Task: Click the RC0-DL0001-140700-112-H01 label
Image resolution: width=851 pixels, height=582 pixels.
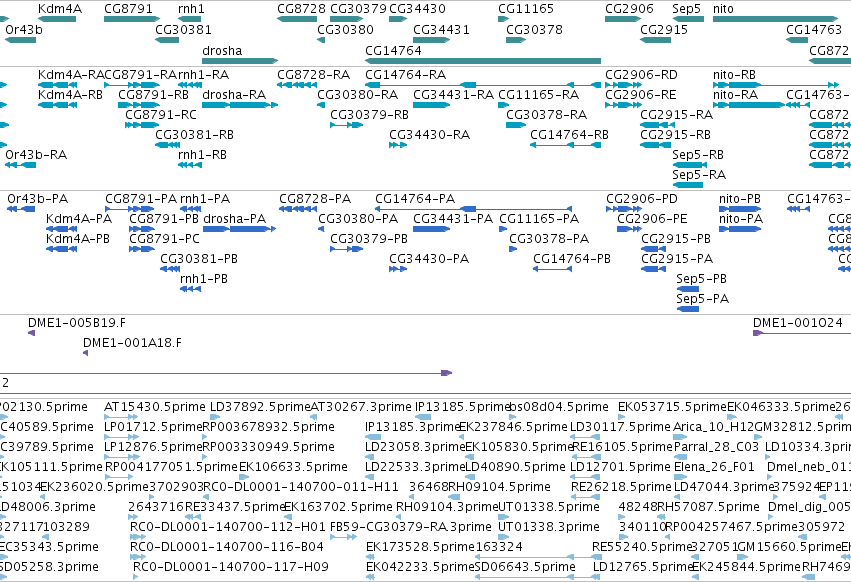Action: click(x=228, y=527)
